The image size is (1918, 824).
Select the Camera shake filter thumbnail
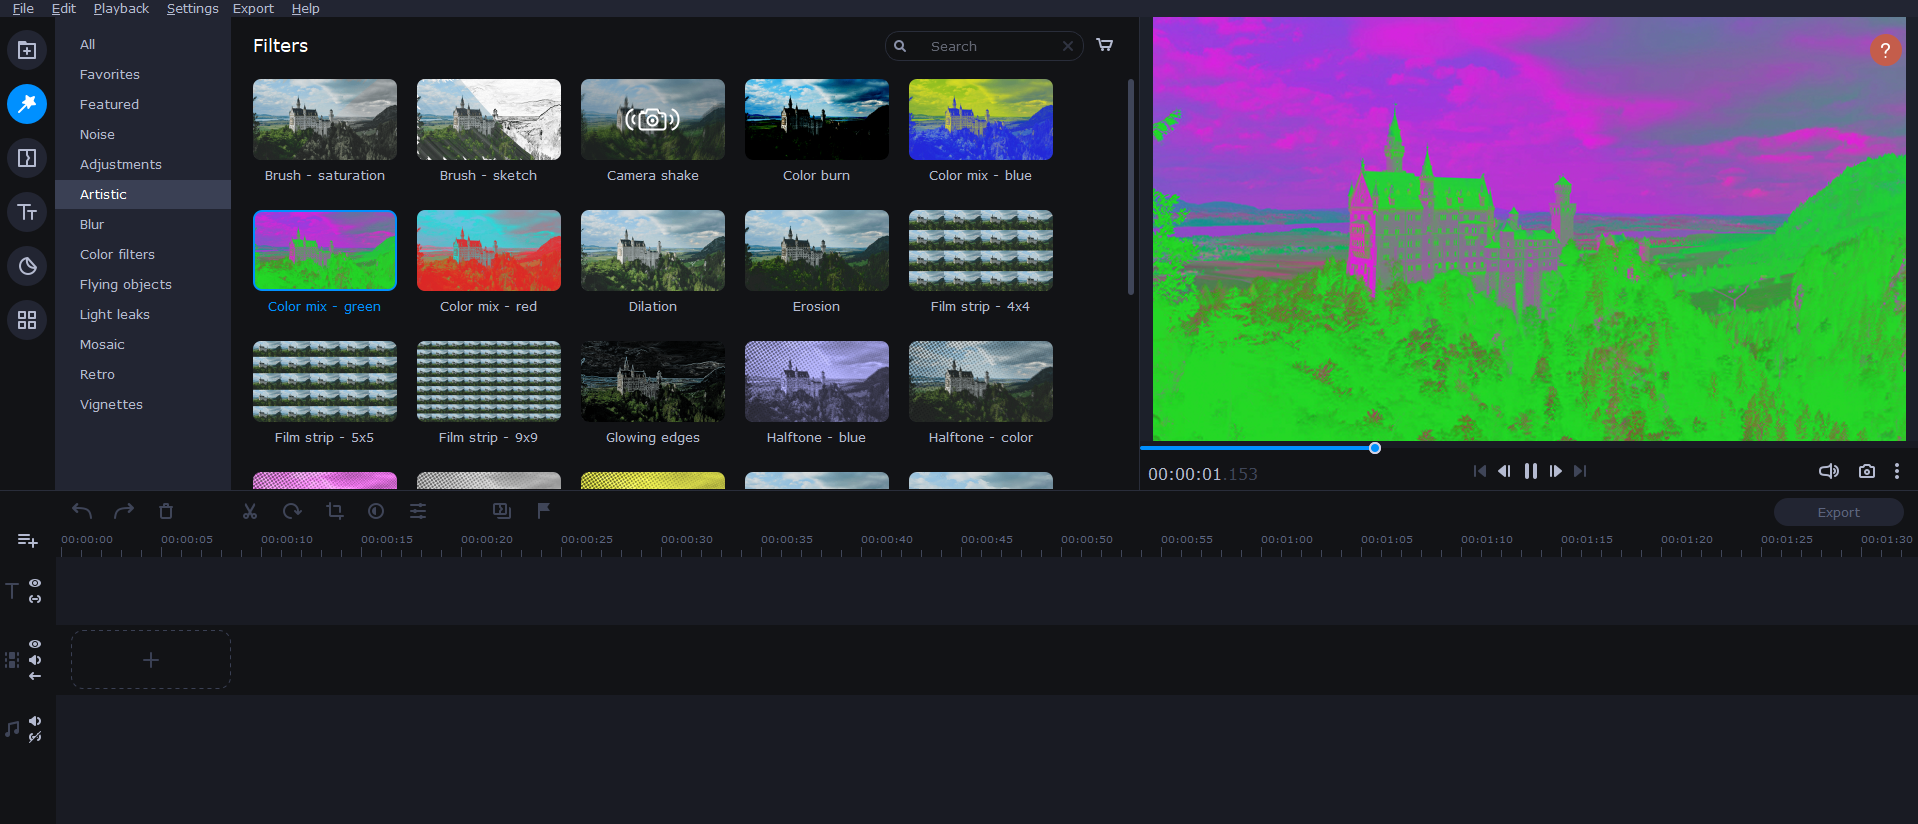(x=653, y=119)
